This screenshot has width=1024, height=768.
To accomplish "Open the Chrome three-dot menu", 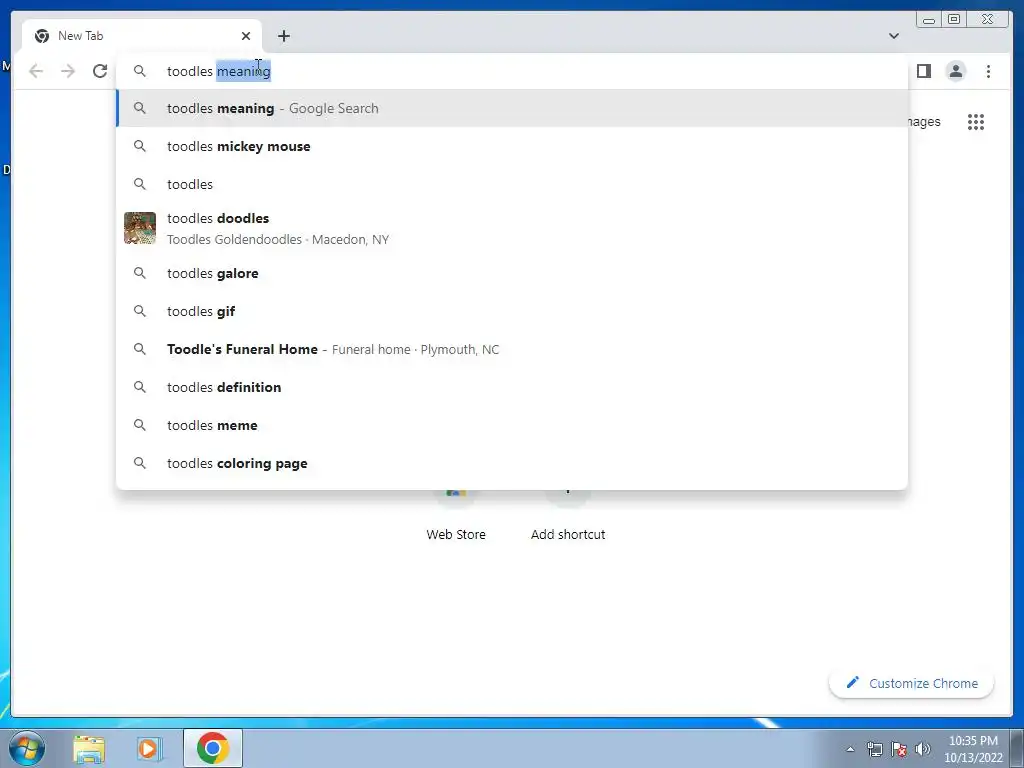I will click(988, 71).
